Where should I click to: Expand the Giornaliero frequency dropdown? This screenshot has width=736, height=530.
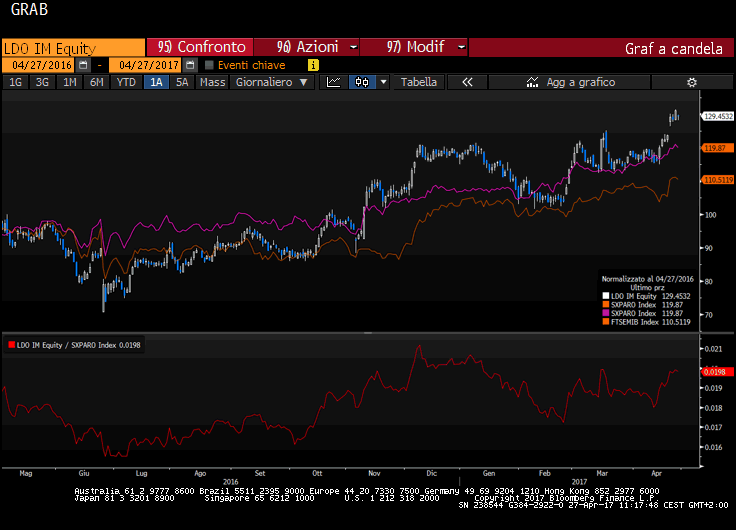pyautogui.click(x=272, y=82)
